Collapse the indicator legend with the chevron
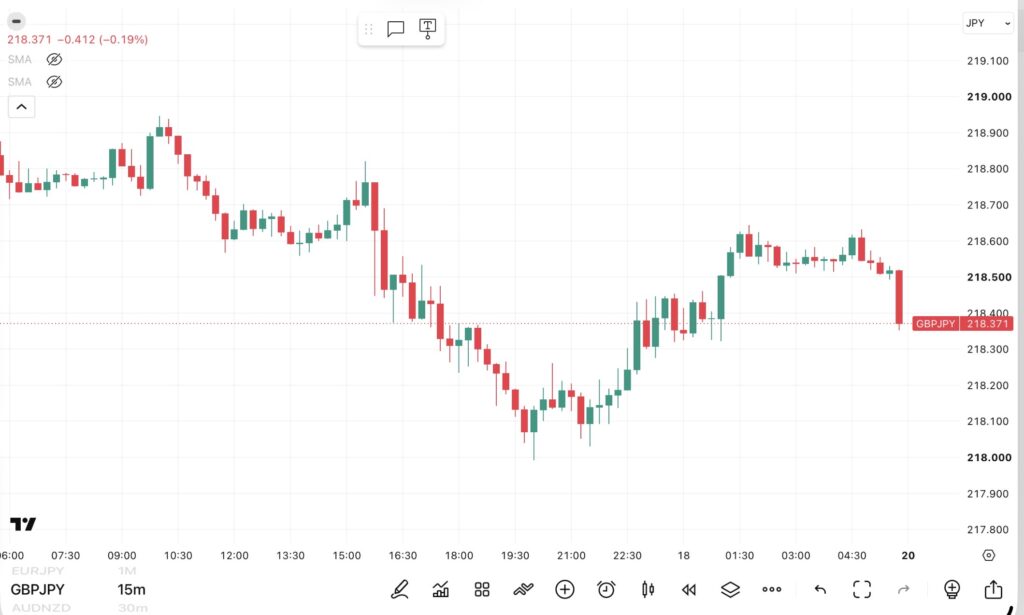The image size is (1024, 615). [x=22, y=106]
